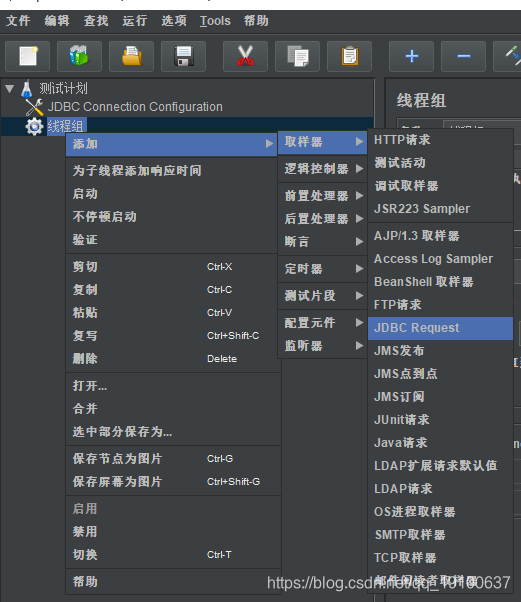Image resolution: width=521 pixels, height=602 pixels.
Task: Select 调试取样器 entry
Action: (440, 186)
